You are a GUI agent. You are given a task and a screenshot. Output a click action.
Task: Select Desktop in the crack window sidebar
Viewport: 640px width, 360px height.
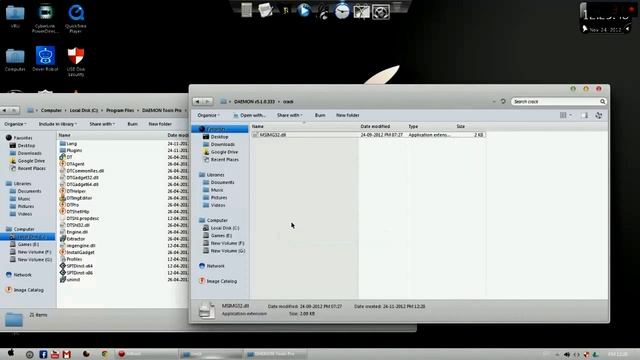pos(216,137)
